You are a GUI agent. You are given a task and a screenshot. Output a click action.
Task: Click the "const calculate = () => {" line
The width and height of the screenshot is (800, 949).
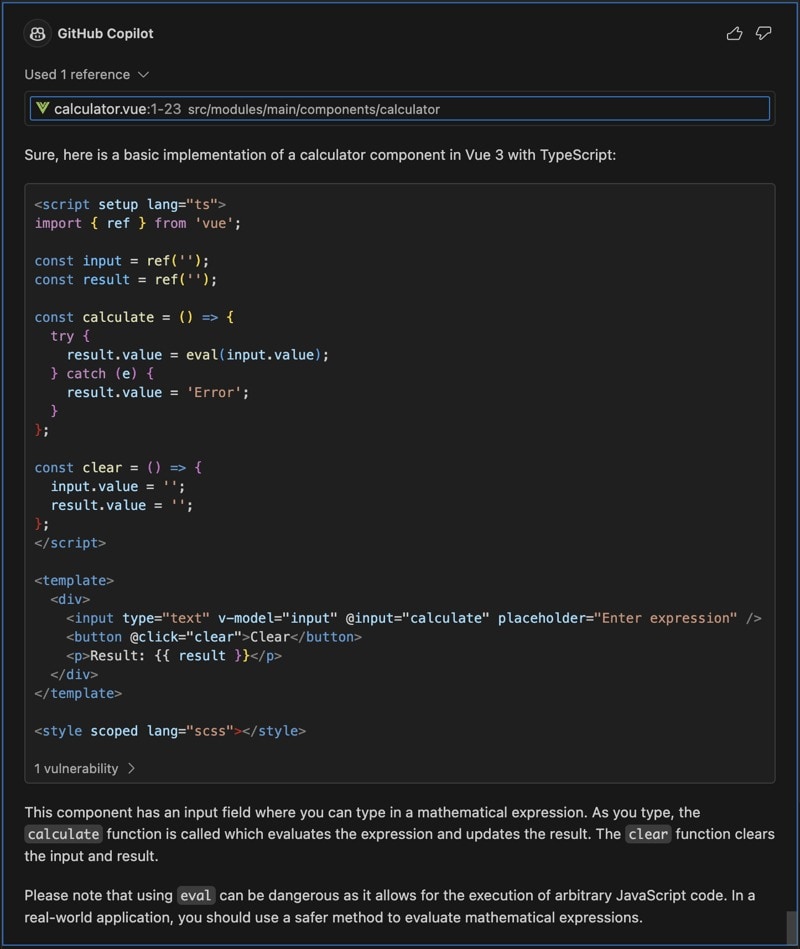tap(134, 317)
